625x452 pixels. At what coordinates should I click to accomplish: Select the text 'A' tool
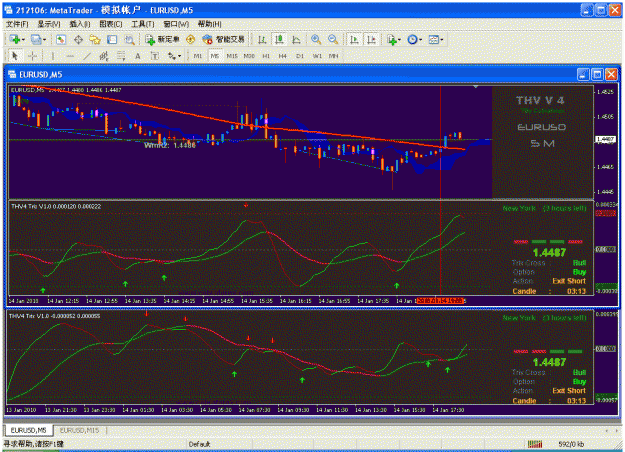click(138, 56)
